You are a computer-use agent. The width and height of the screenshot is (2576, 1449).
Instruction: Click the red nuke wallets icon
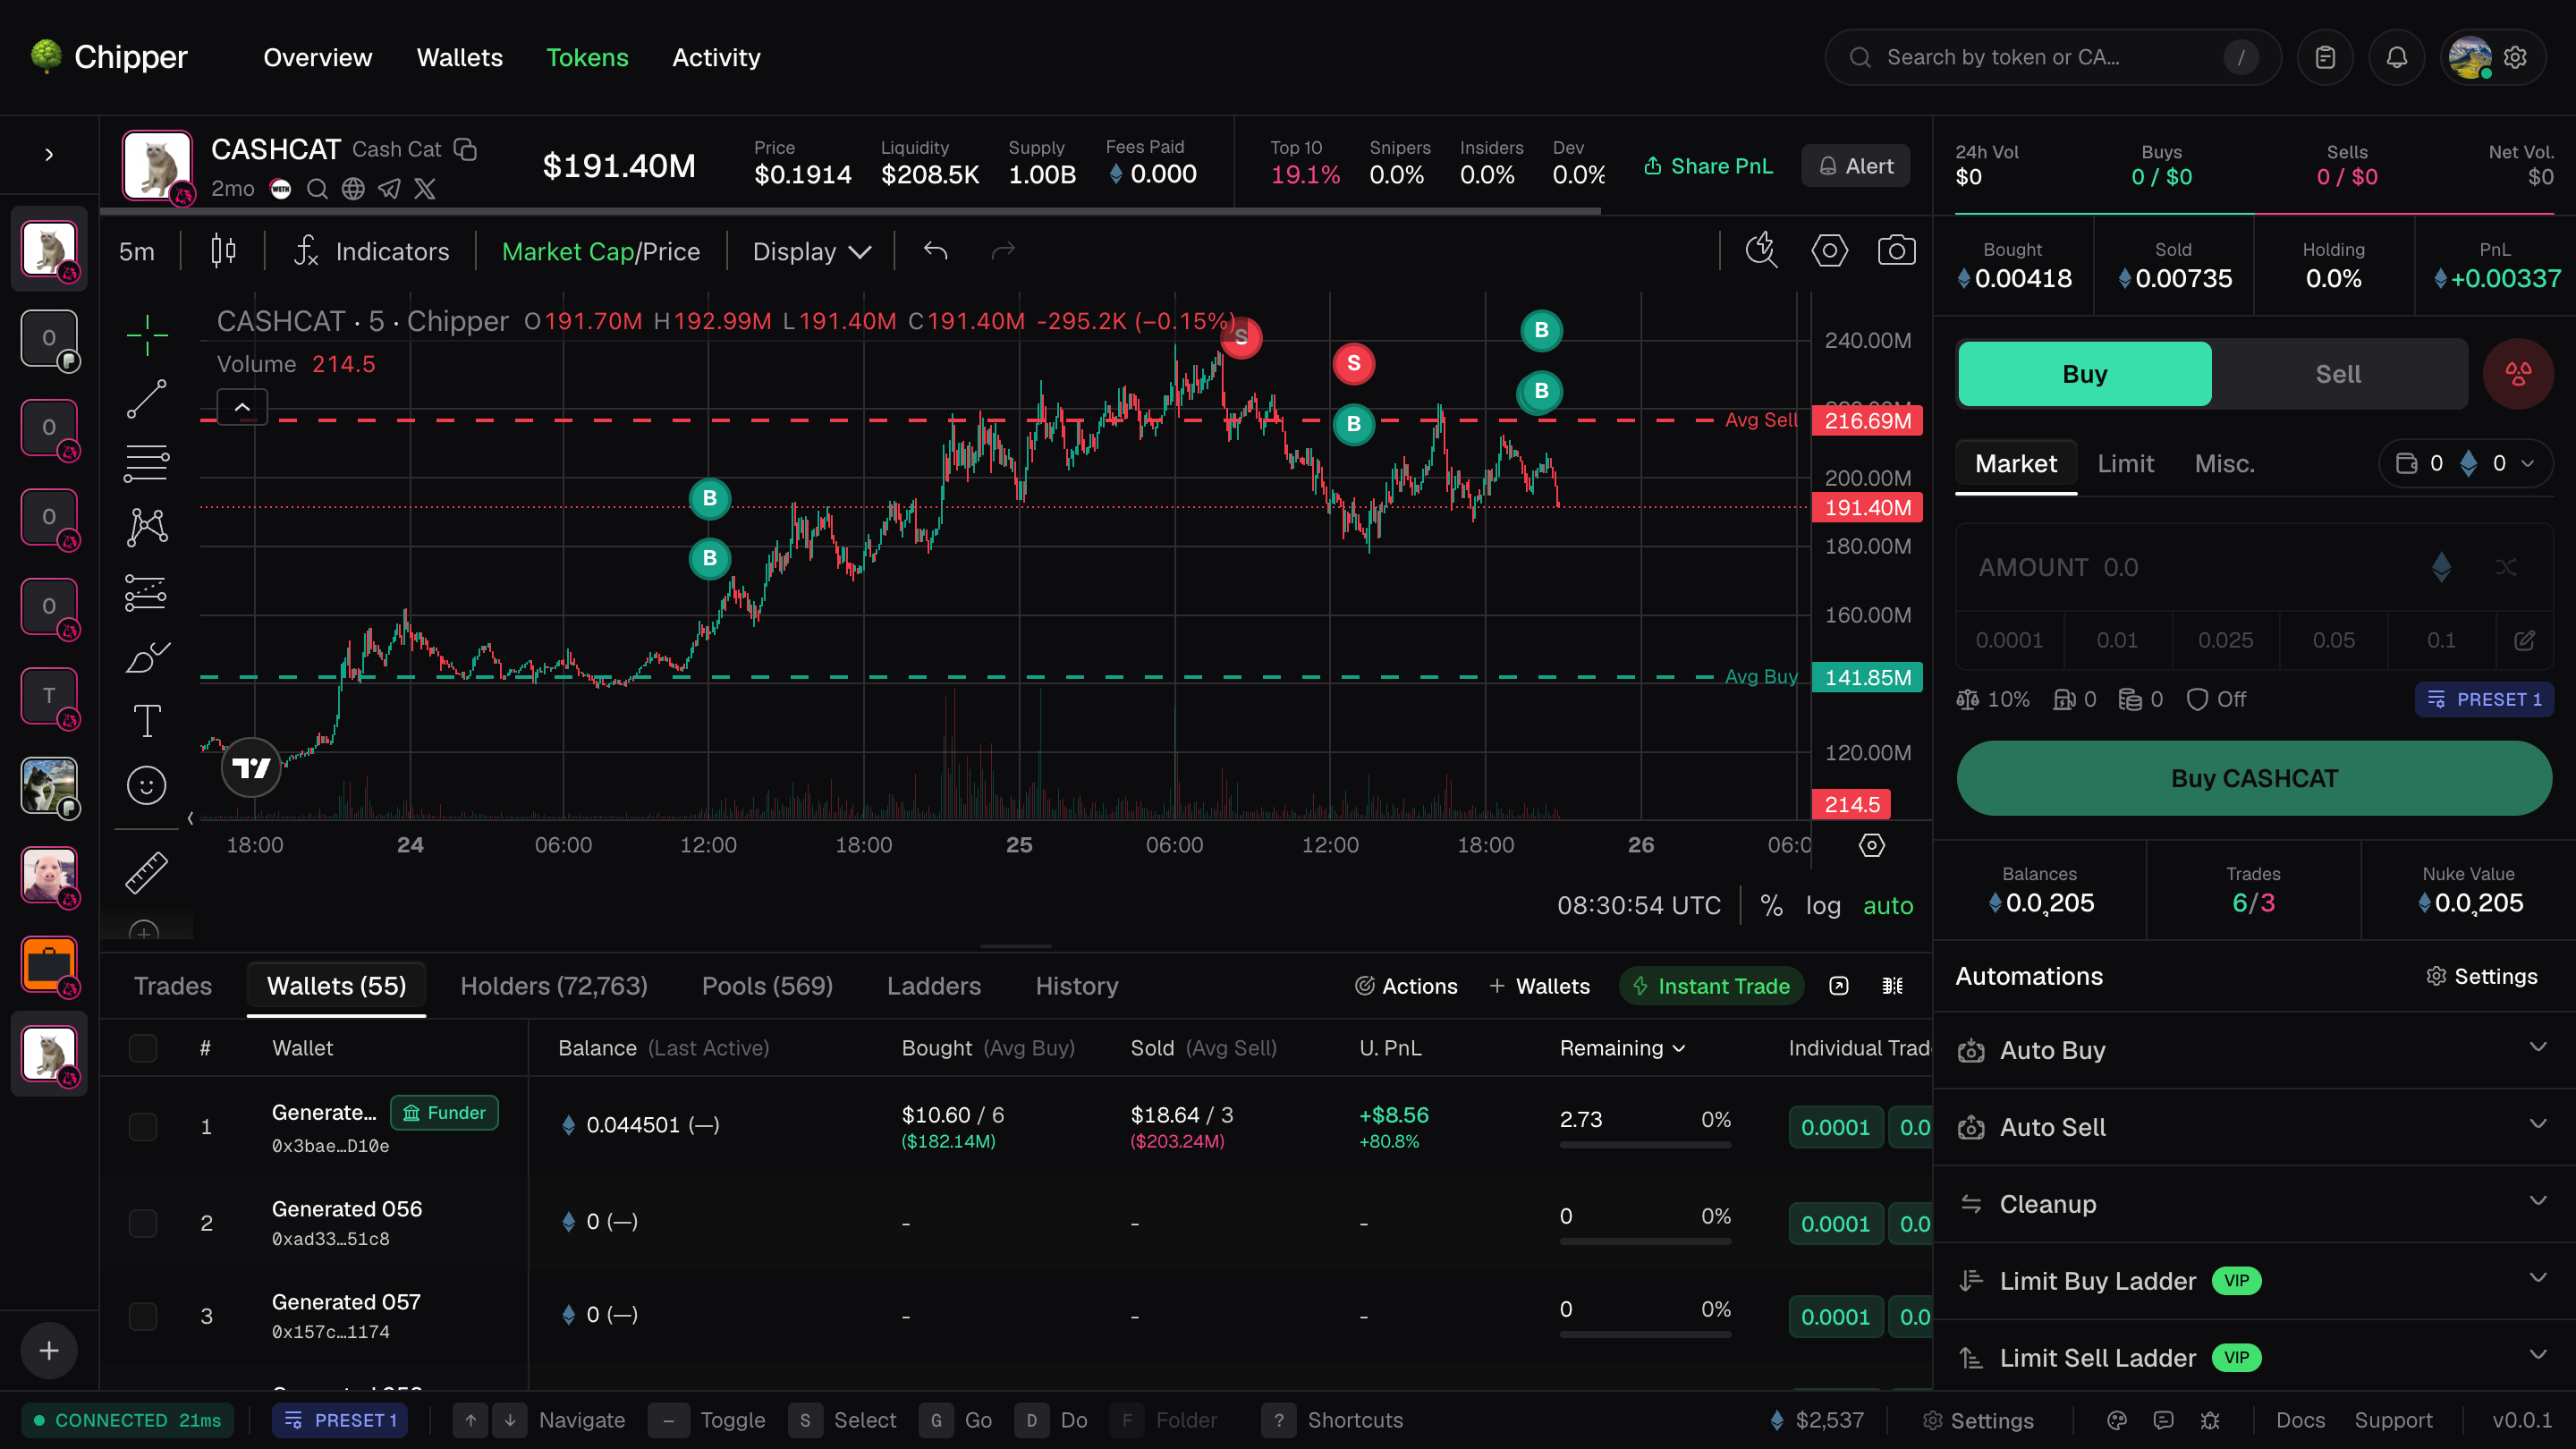[2518, 374]
